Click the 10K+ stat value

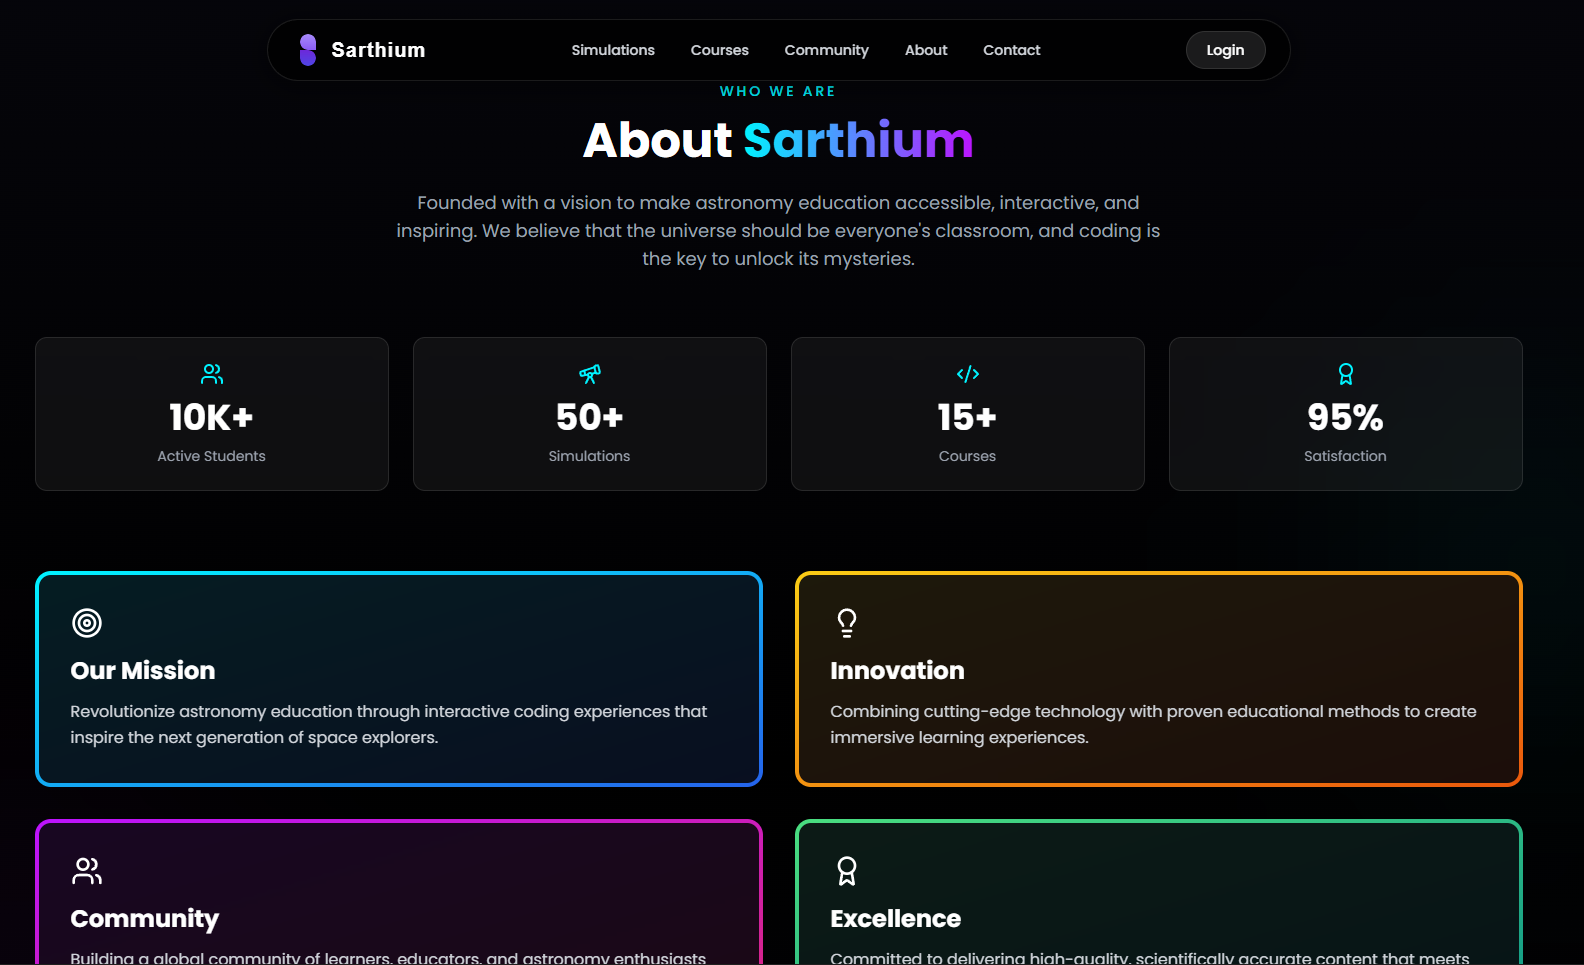(x=211, y=417)
